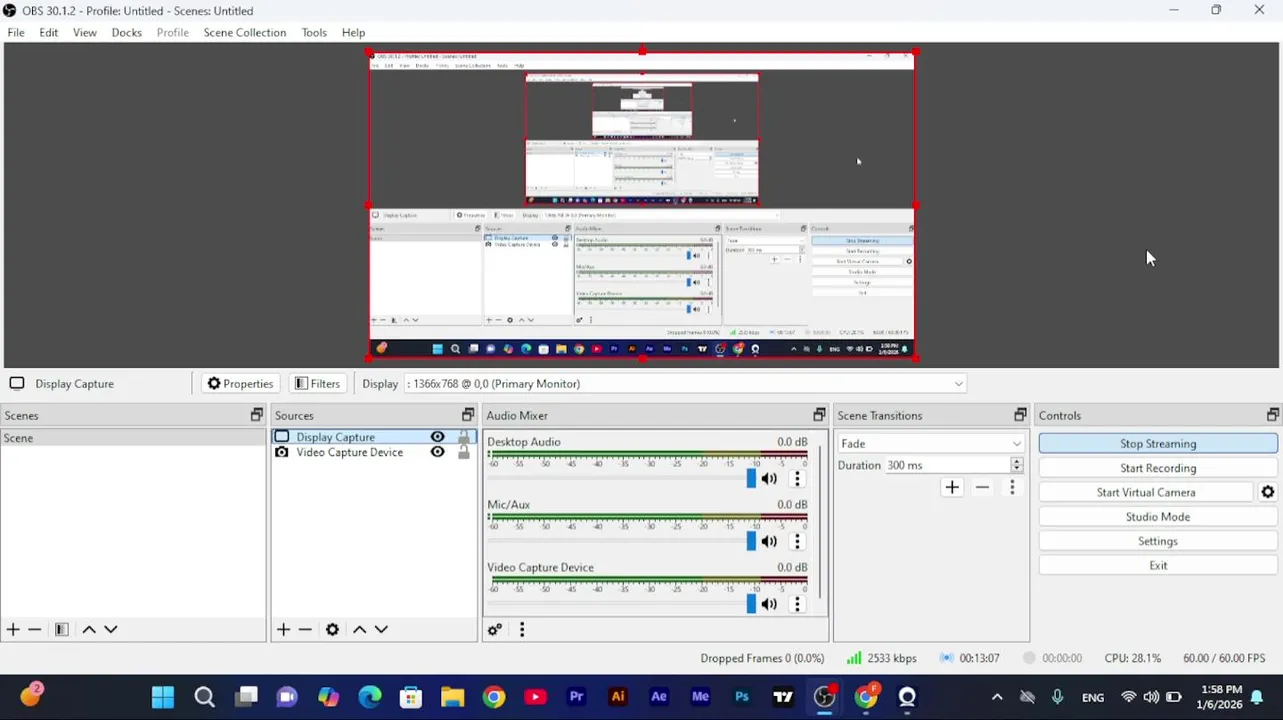Click the Duration 300 ms field

[x=947, y=465]
